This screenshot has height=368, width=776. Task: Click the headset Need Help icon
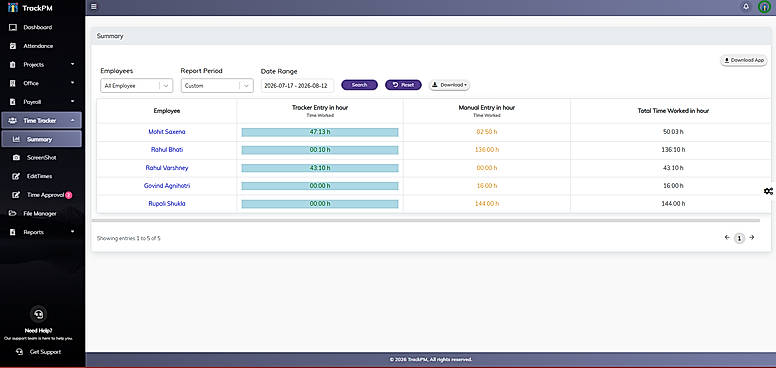coord(39,314)
